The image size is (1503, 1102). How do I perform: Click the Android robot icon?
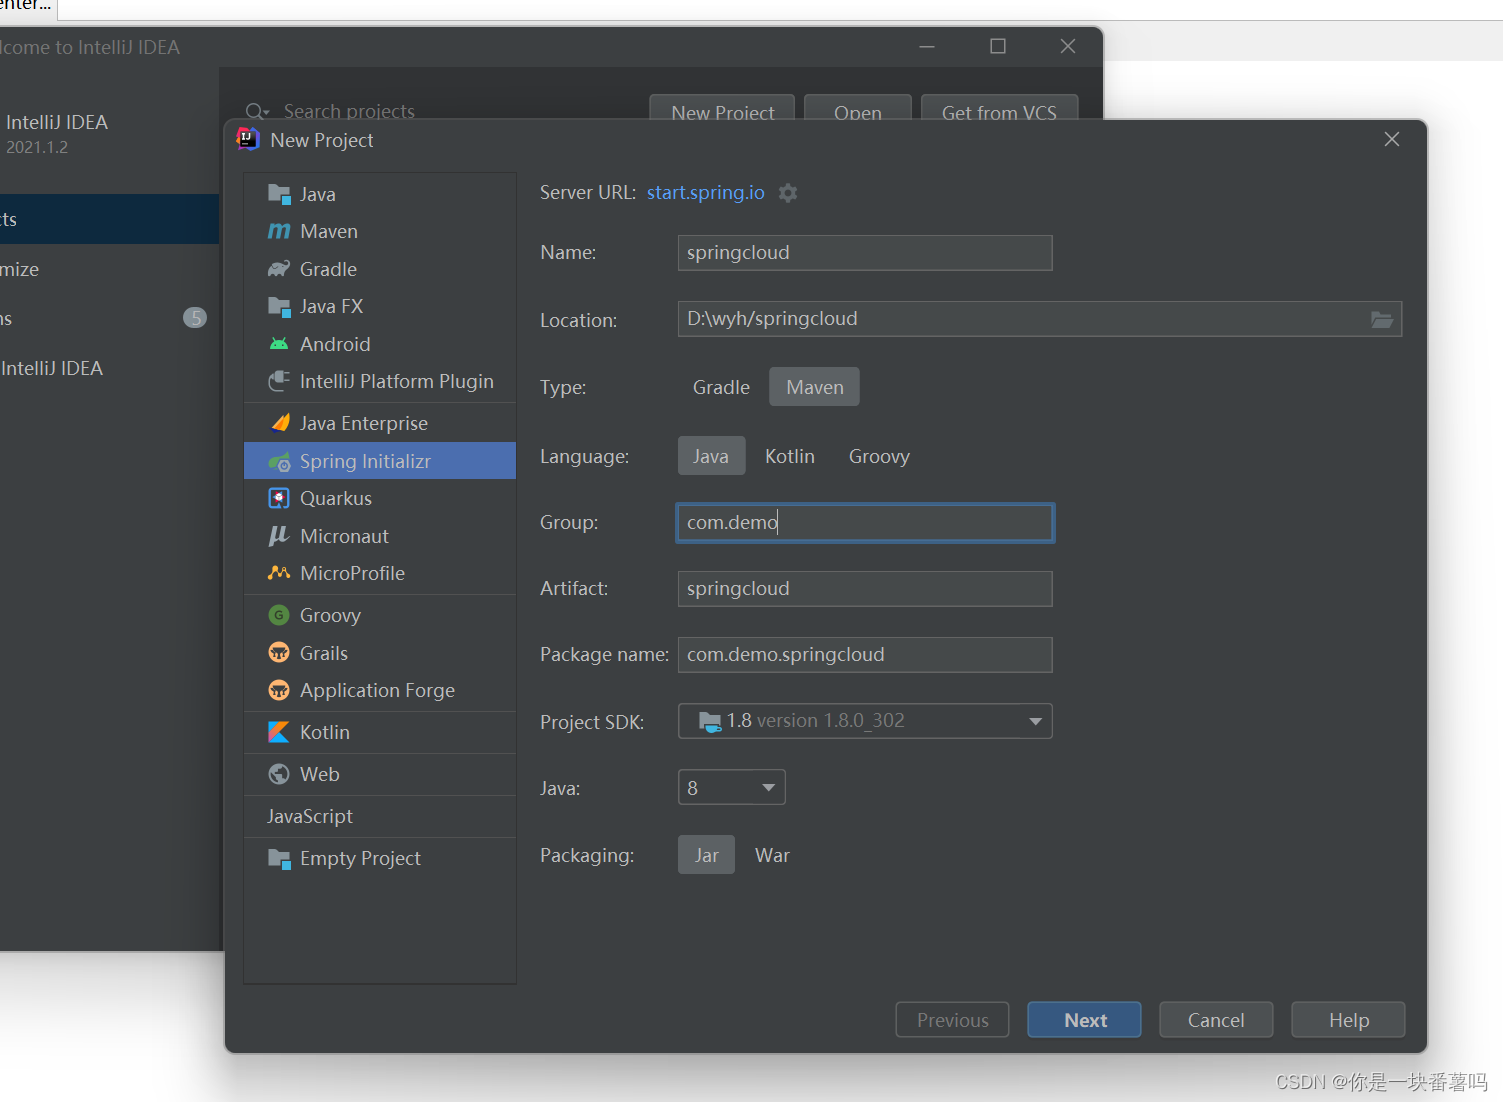[x=279, y=344]
